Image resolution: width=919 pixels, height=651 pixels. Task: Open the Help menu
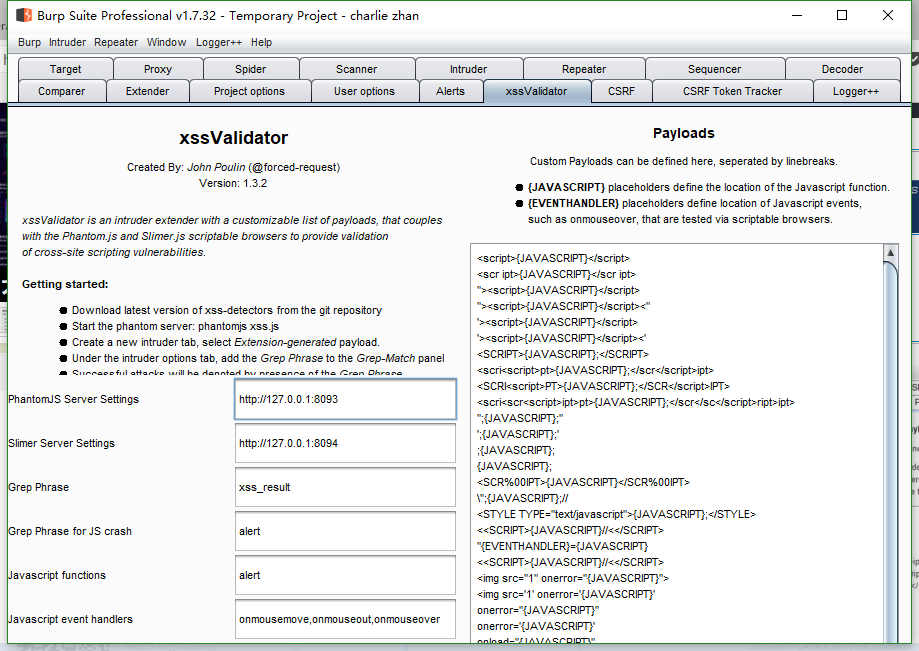tap(261, 42)
